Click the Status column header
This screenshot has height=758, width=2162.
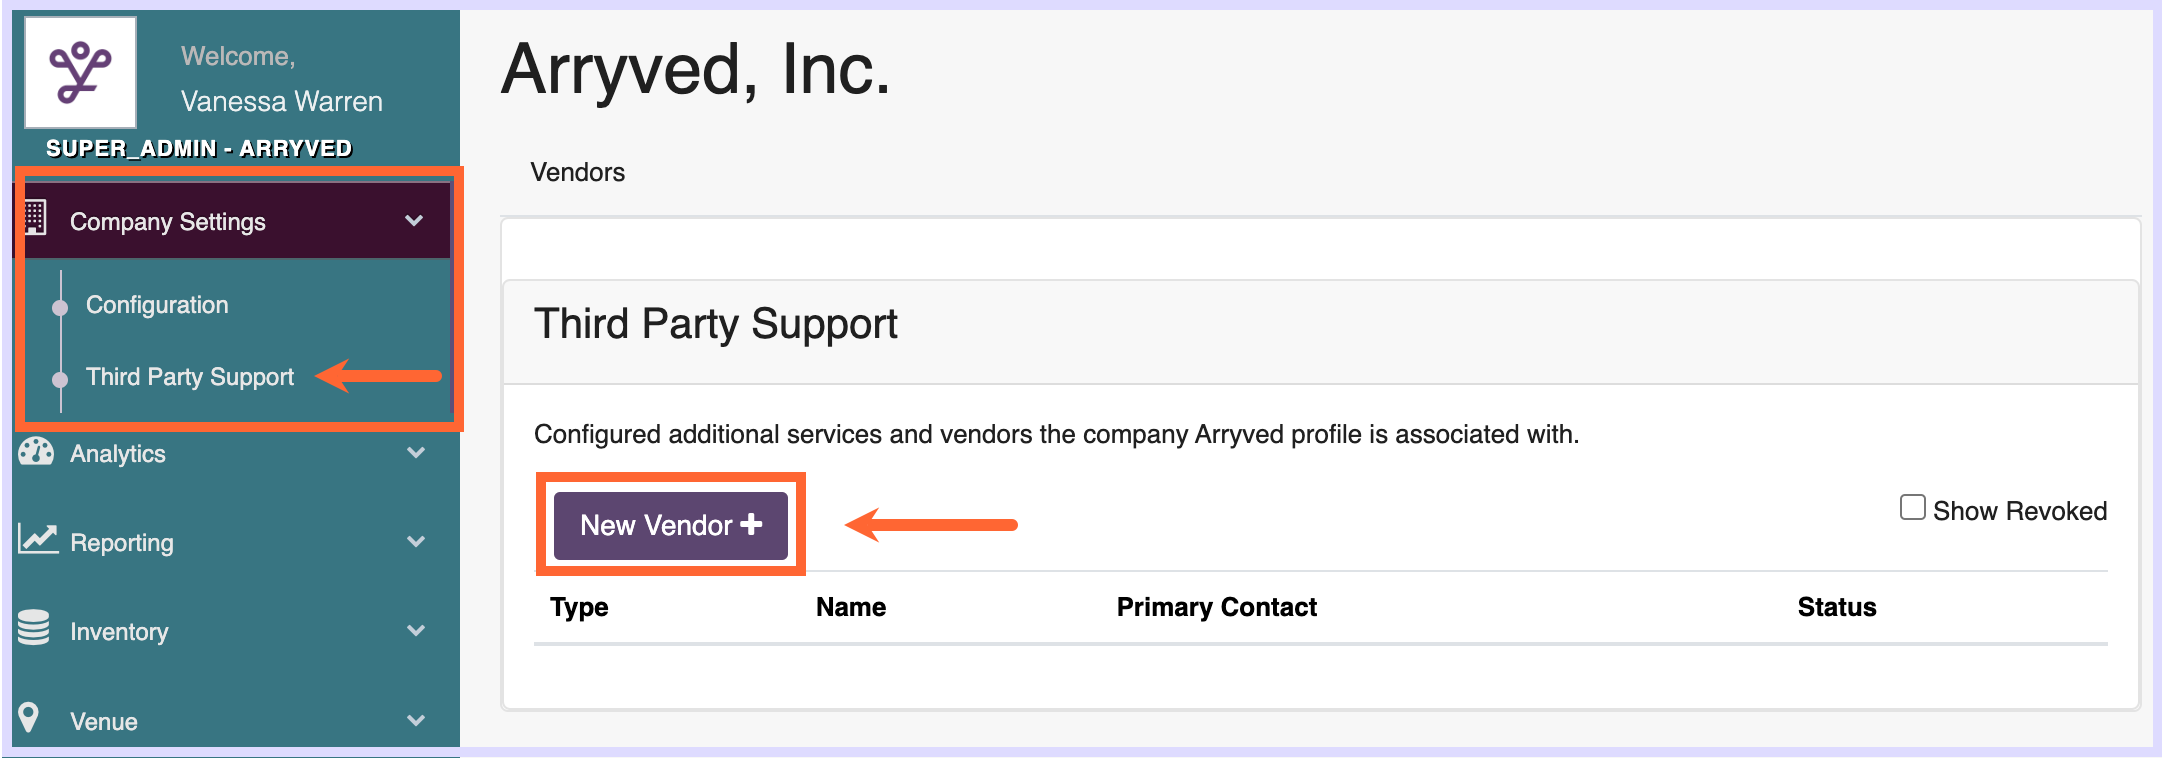pos(1837,607)
